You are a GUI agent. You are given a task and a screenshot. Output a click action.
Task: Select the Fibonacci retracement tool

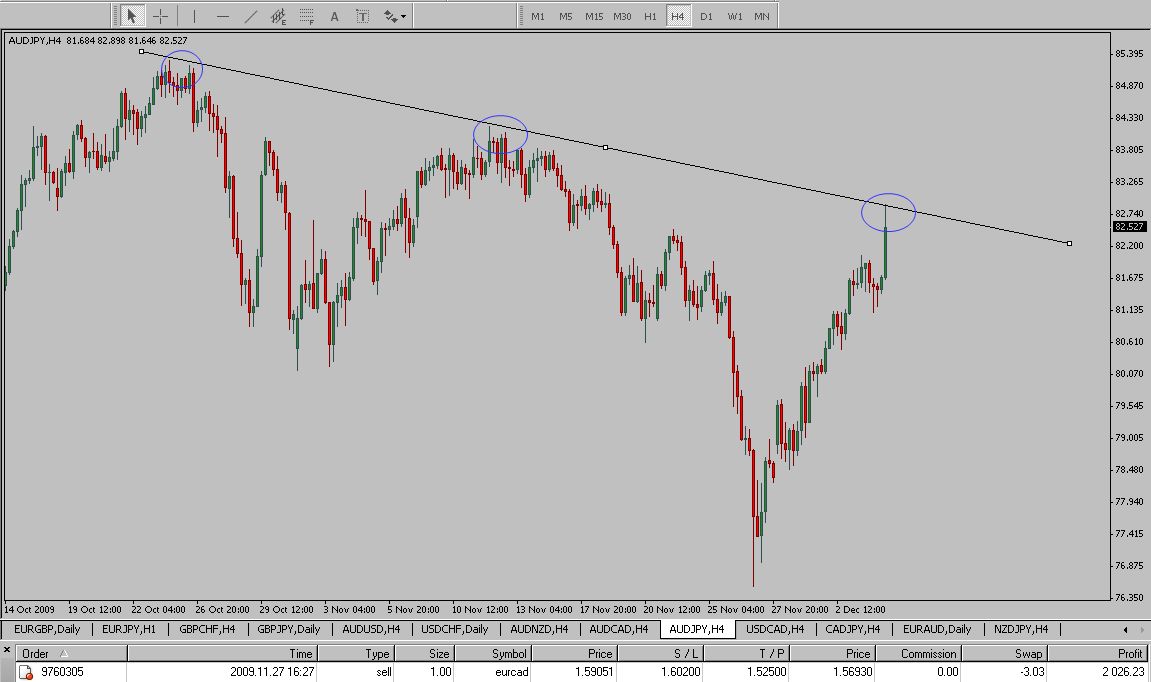click(x=307, y=16)
